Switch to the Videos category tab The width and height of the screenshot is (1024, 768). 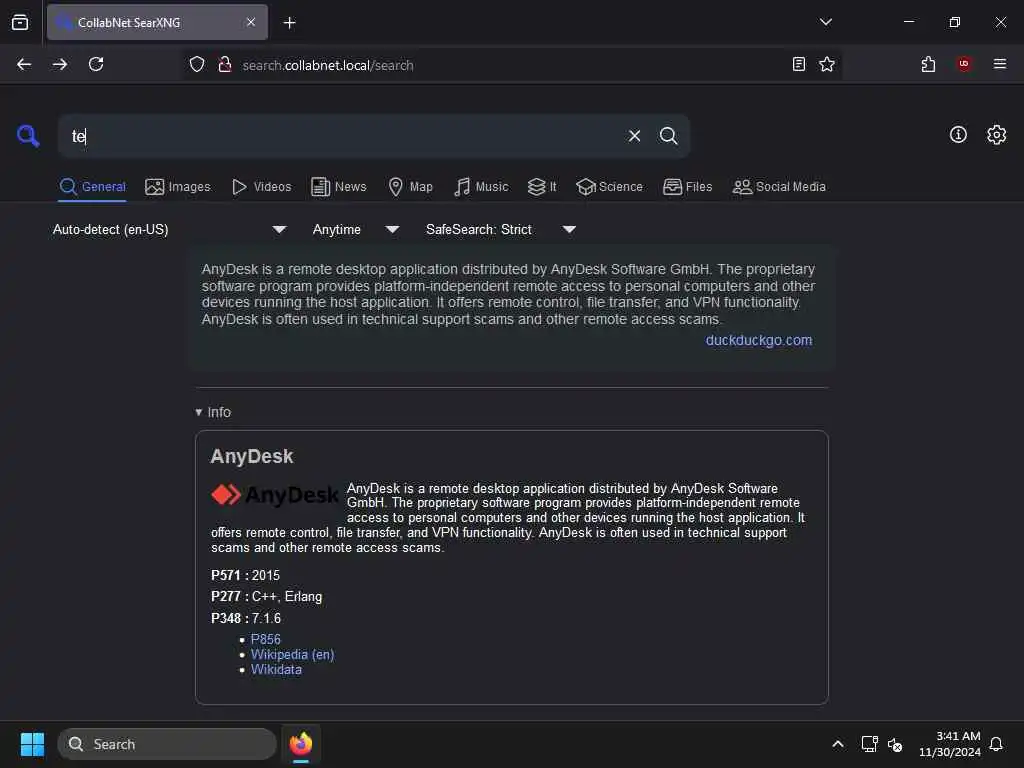click(261, 187)
